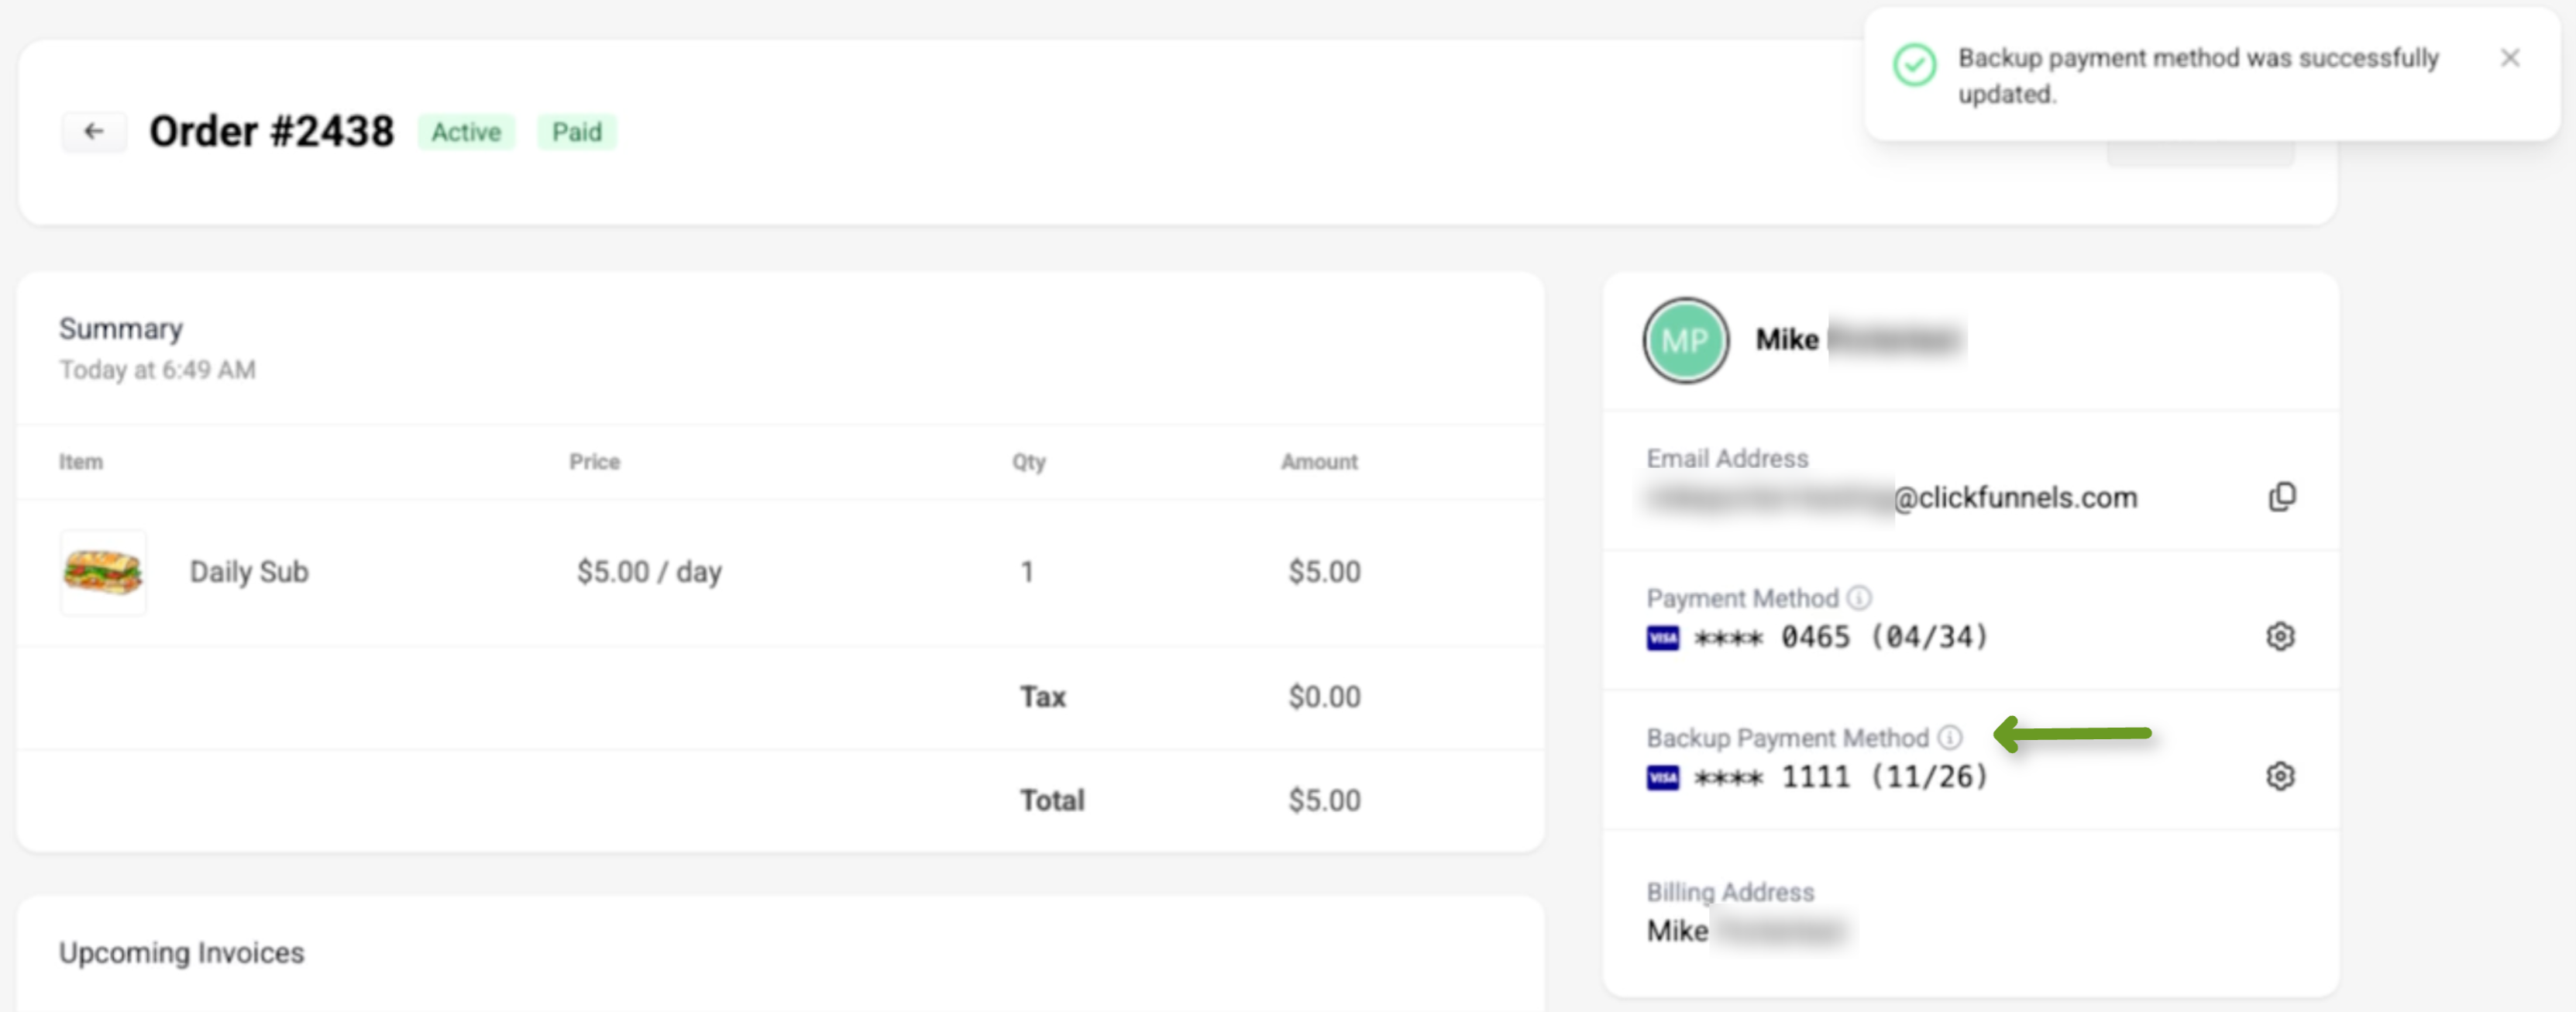Select the card ending 0465
The width and height of the screenshot is (2576, 1012).
pos(1841,637)
